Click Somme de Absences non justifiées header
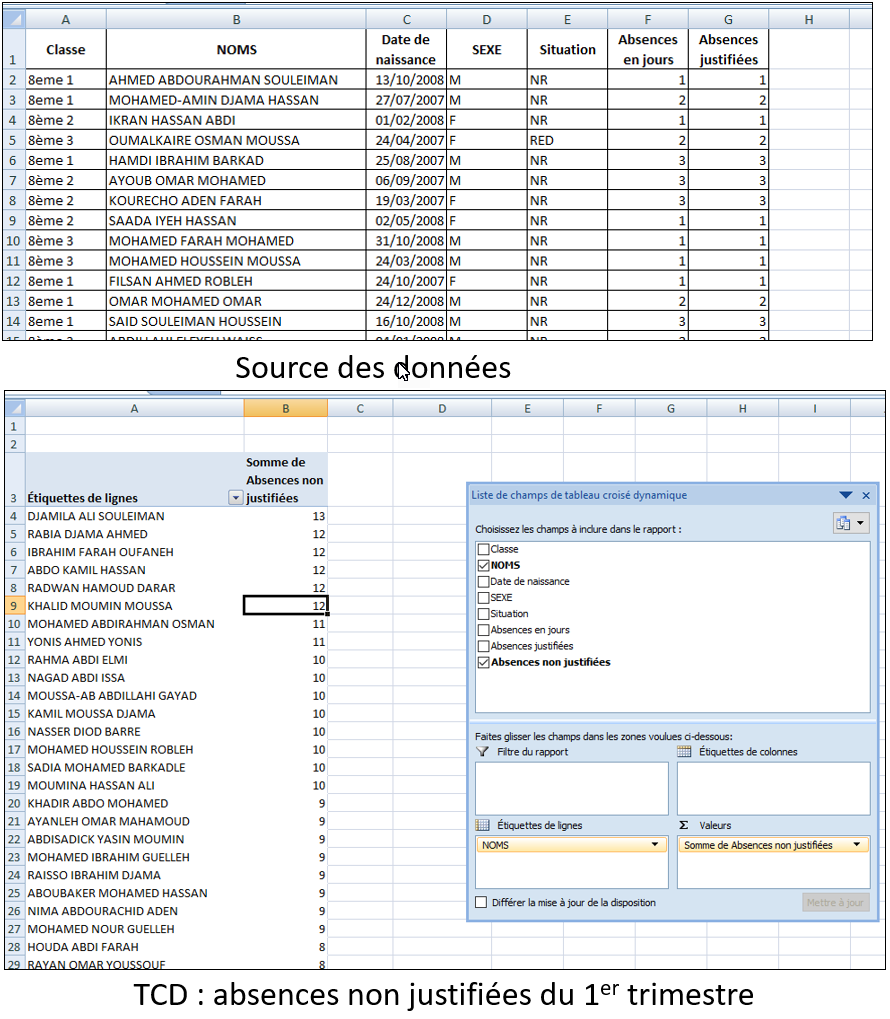 285,480
